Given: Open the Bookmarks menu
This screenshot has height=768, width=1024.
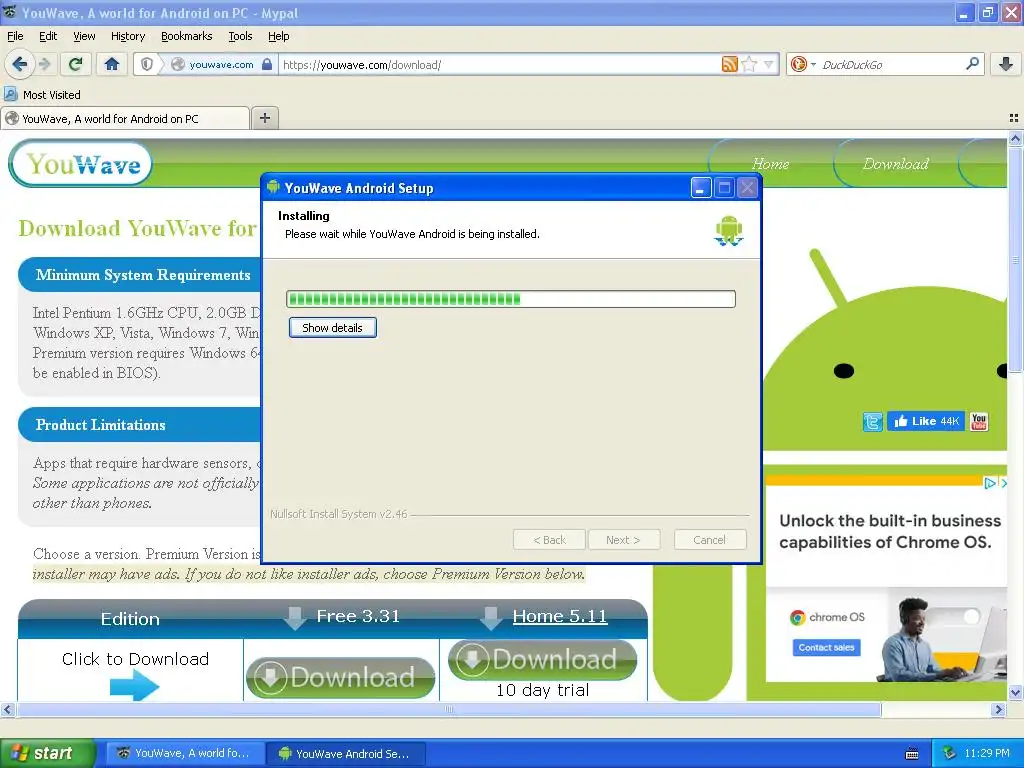Looking at the screenshot, I should coord(187,37).
